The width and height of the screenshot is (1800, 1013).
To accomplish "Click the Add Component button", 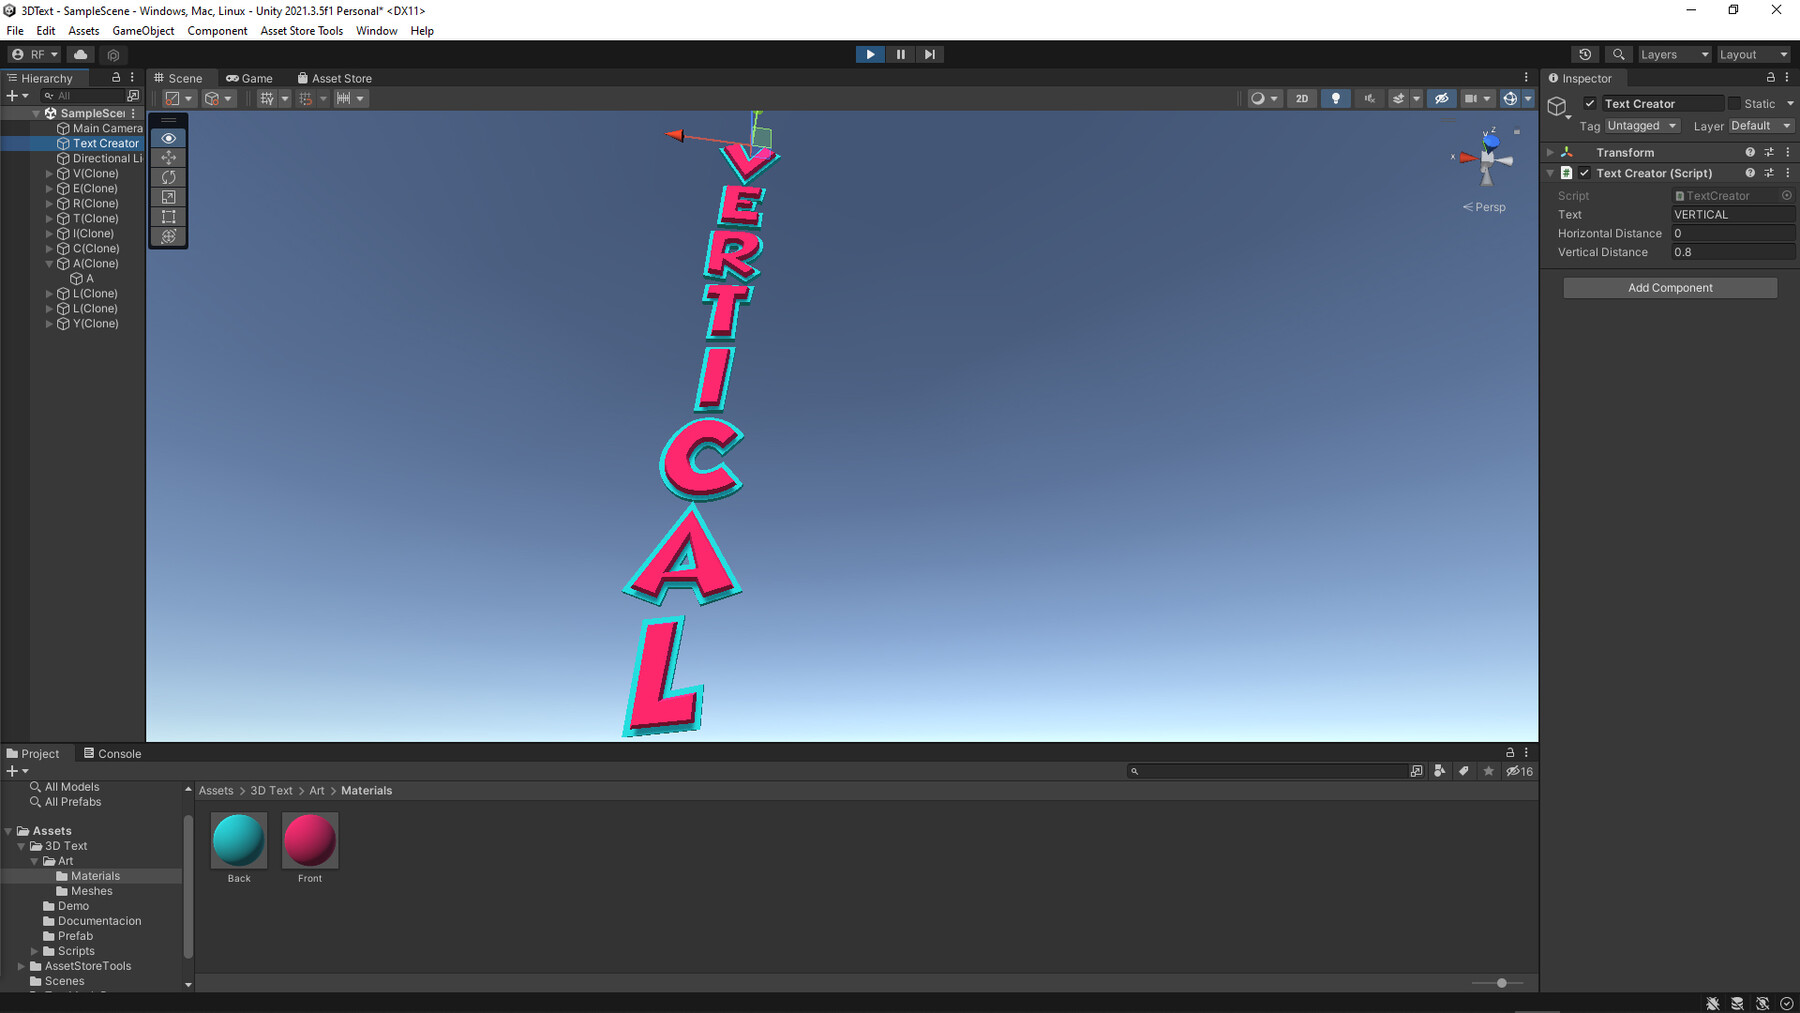I will coord(1670,288).
